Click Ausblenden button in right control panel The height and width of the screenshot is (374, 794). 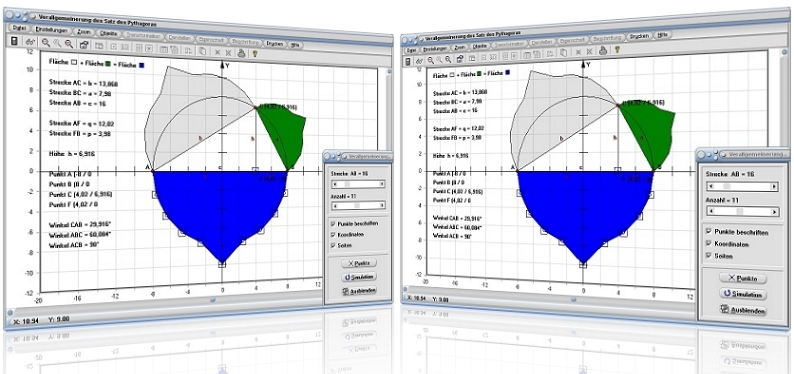742,310
